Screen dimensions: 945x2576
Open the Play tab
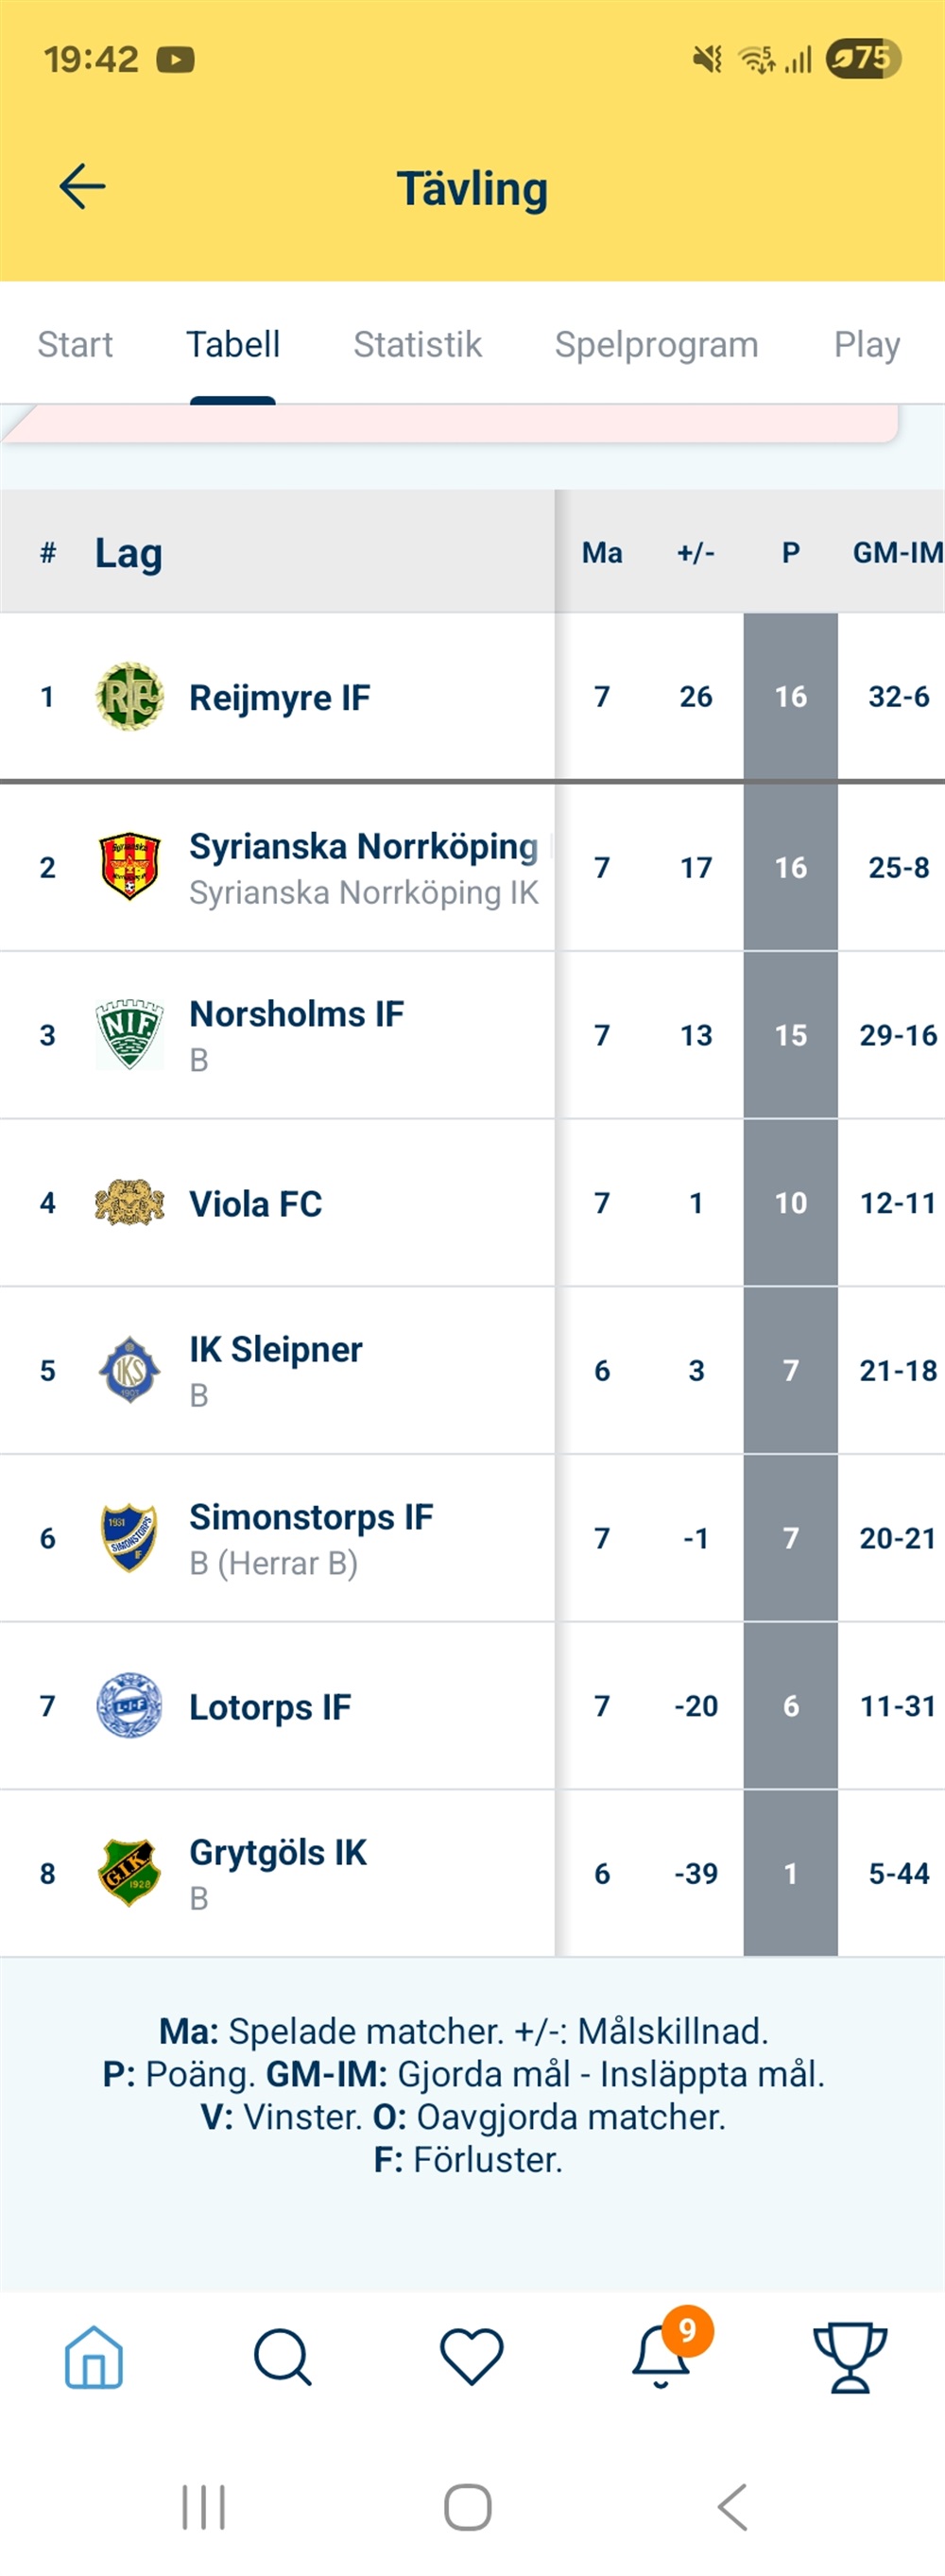point(866,345)
